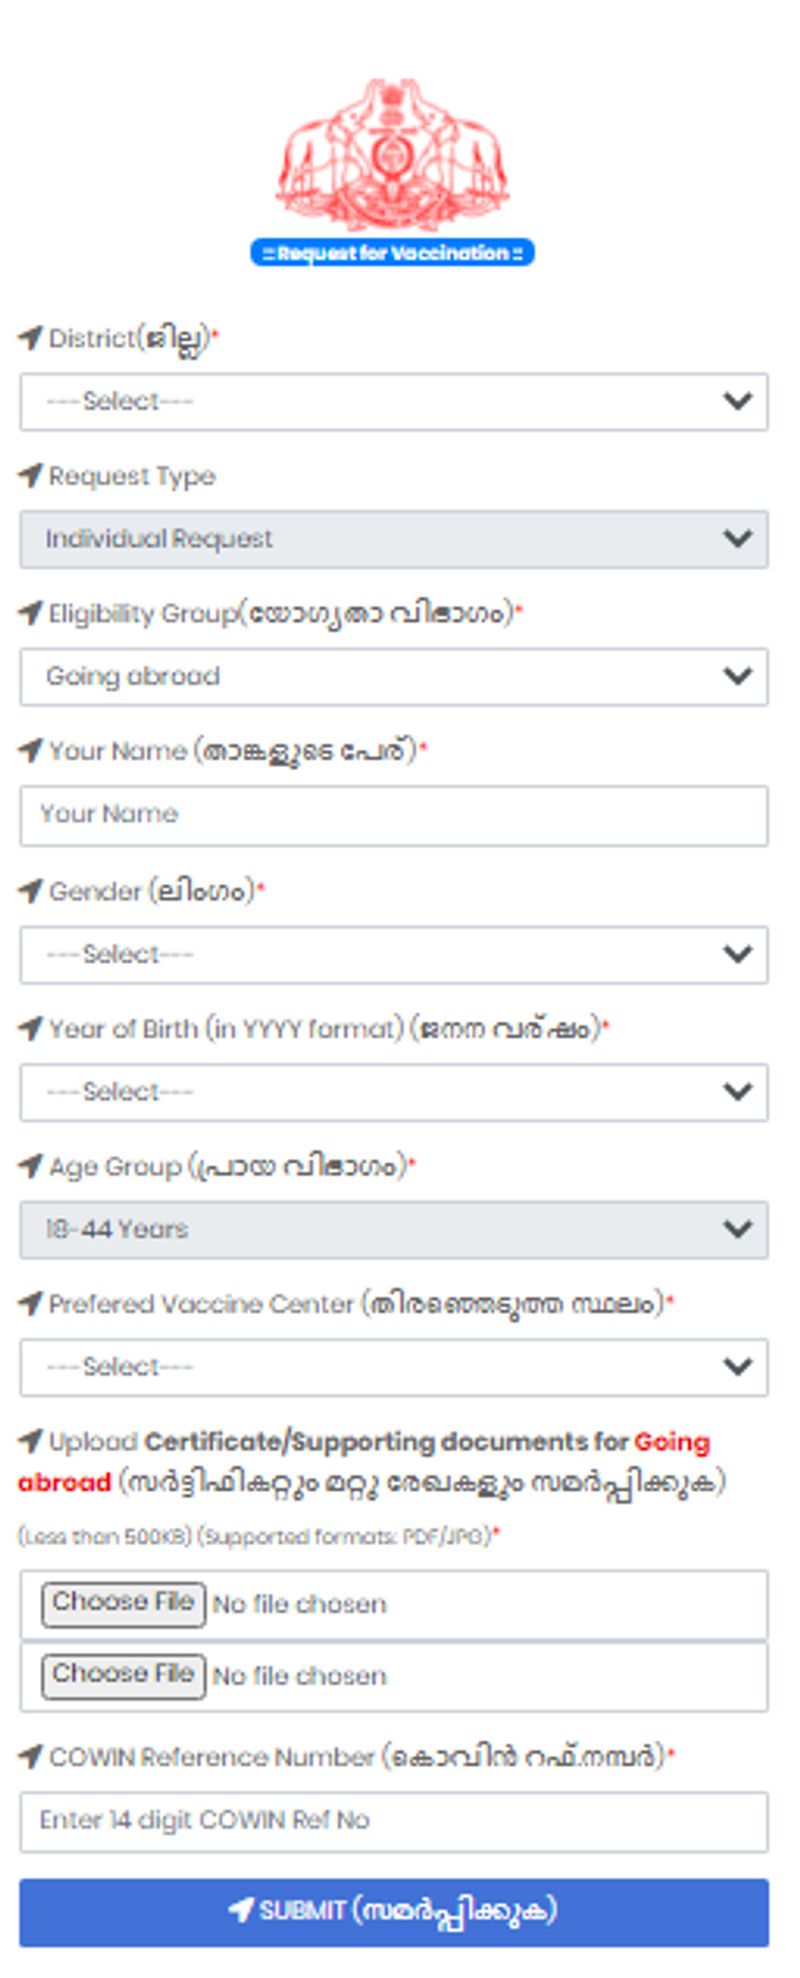Click the arrow icon beside Year of Birth
Image resolution: width=800 pixels, height=1978 pixels.
pos(31,1028)
